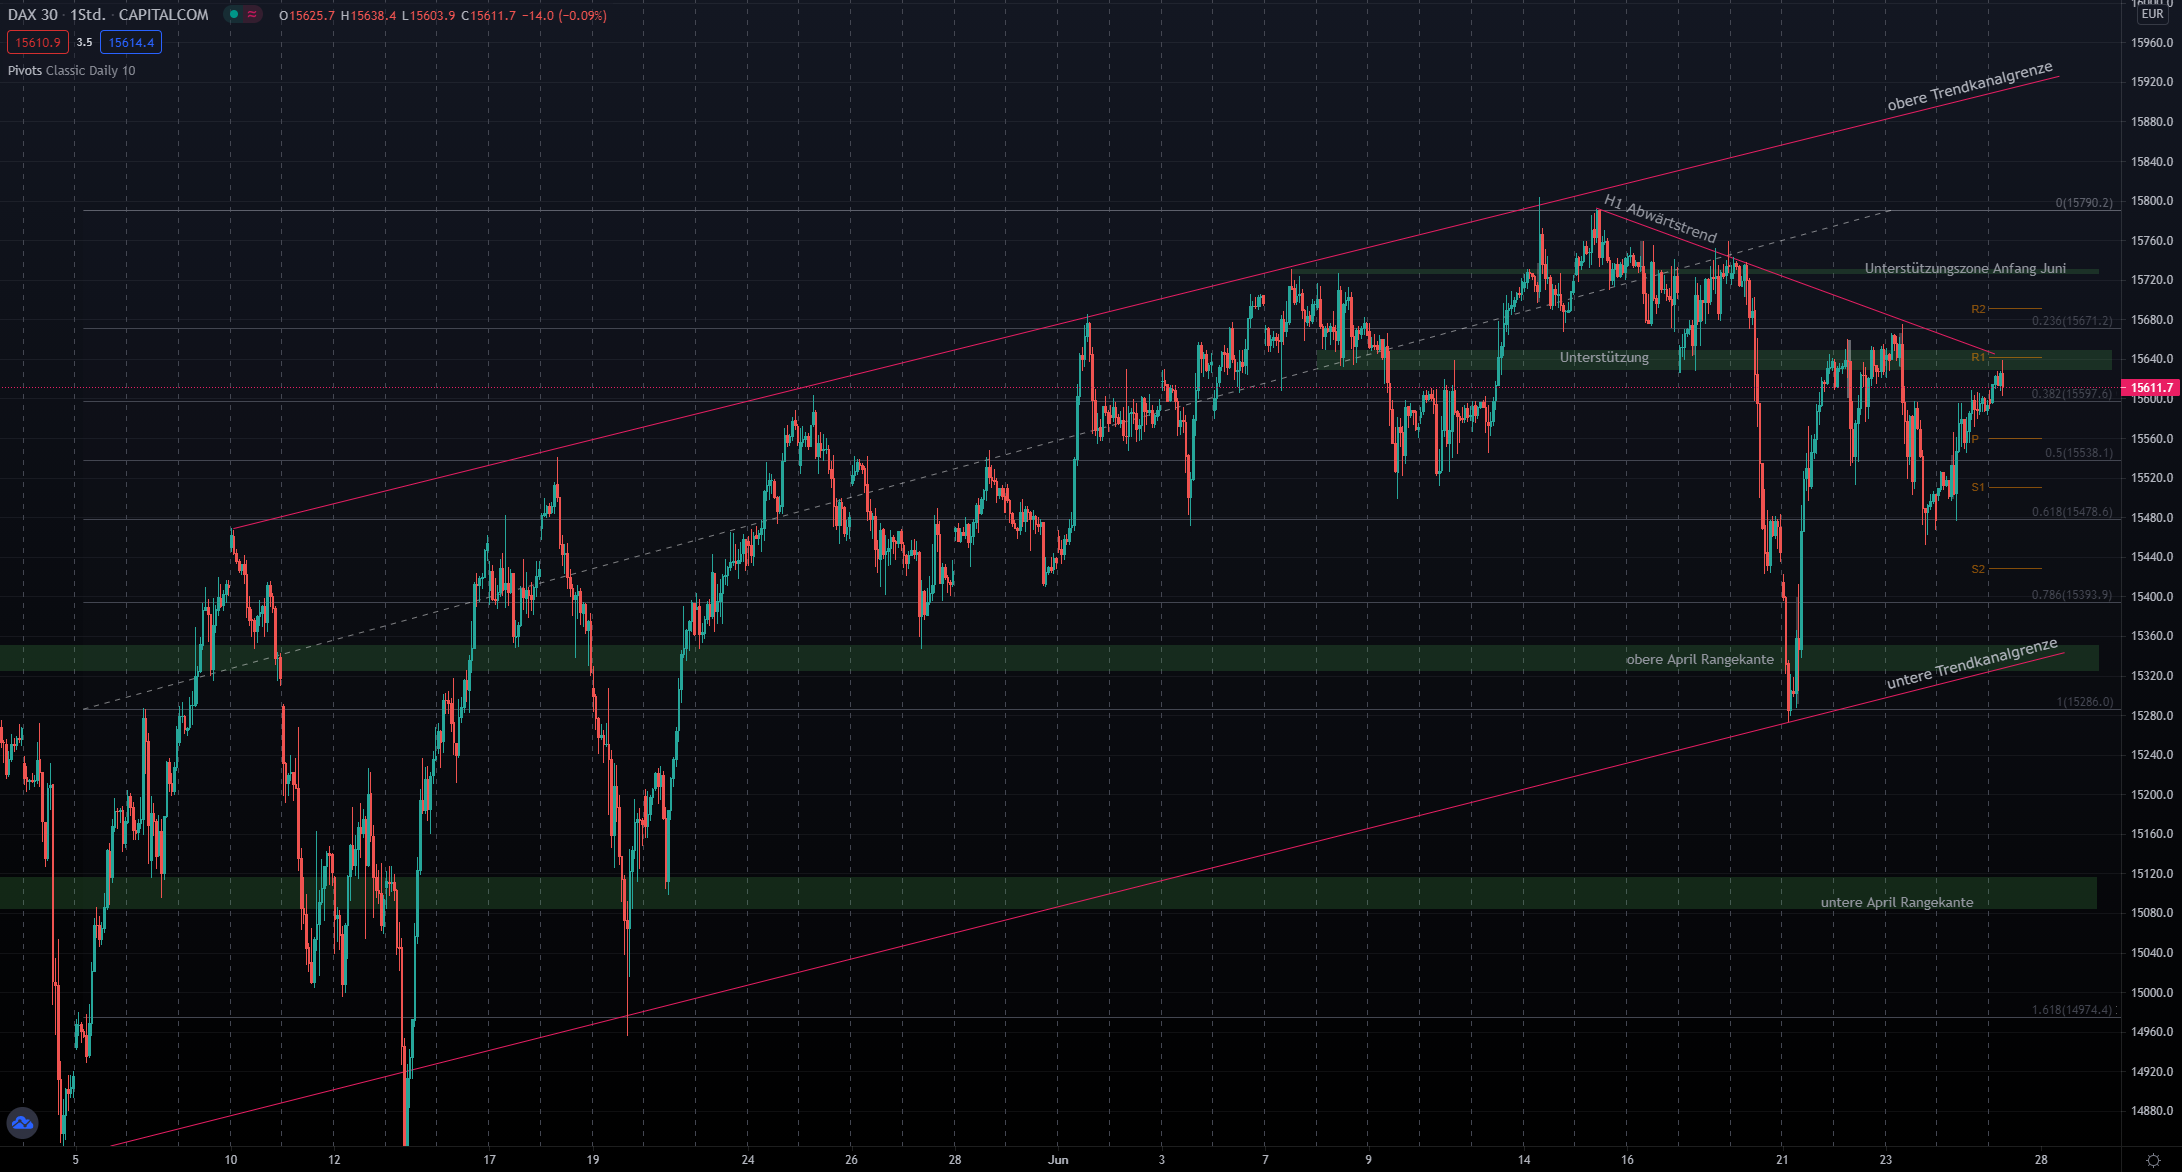Select the 'obere Trendkanalgrenze' text label
The image size is (2182, 1172).
point(1969,87)
